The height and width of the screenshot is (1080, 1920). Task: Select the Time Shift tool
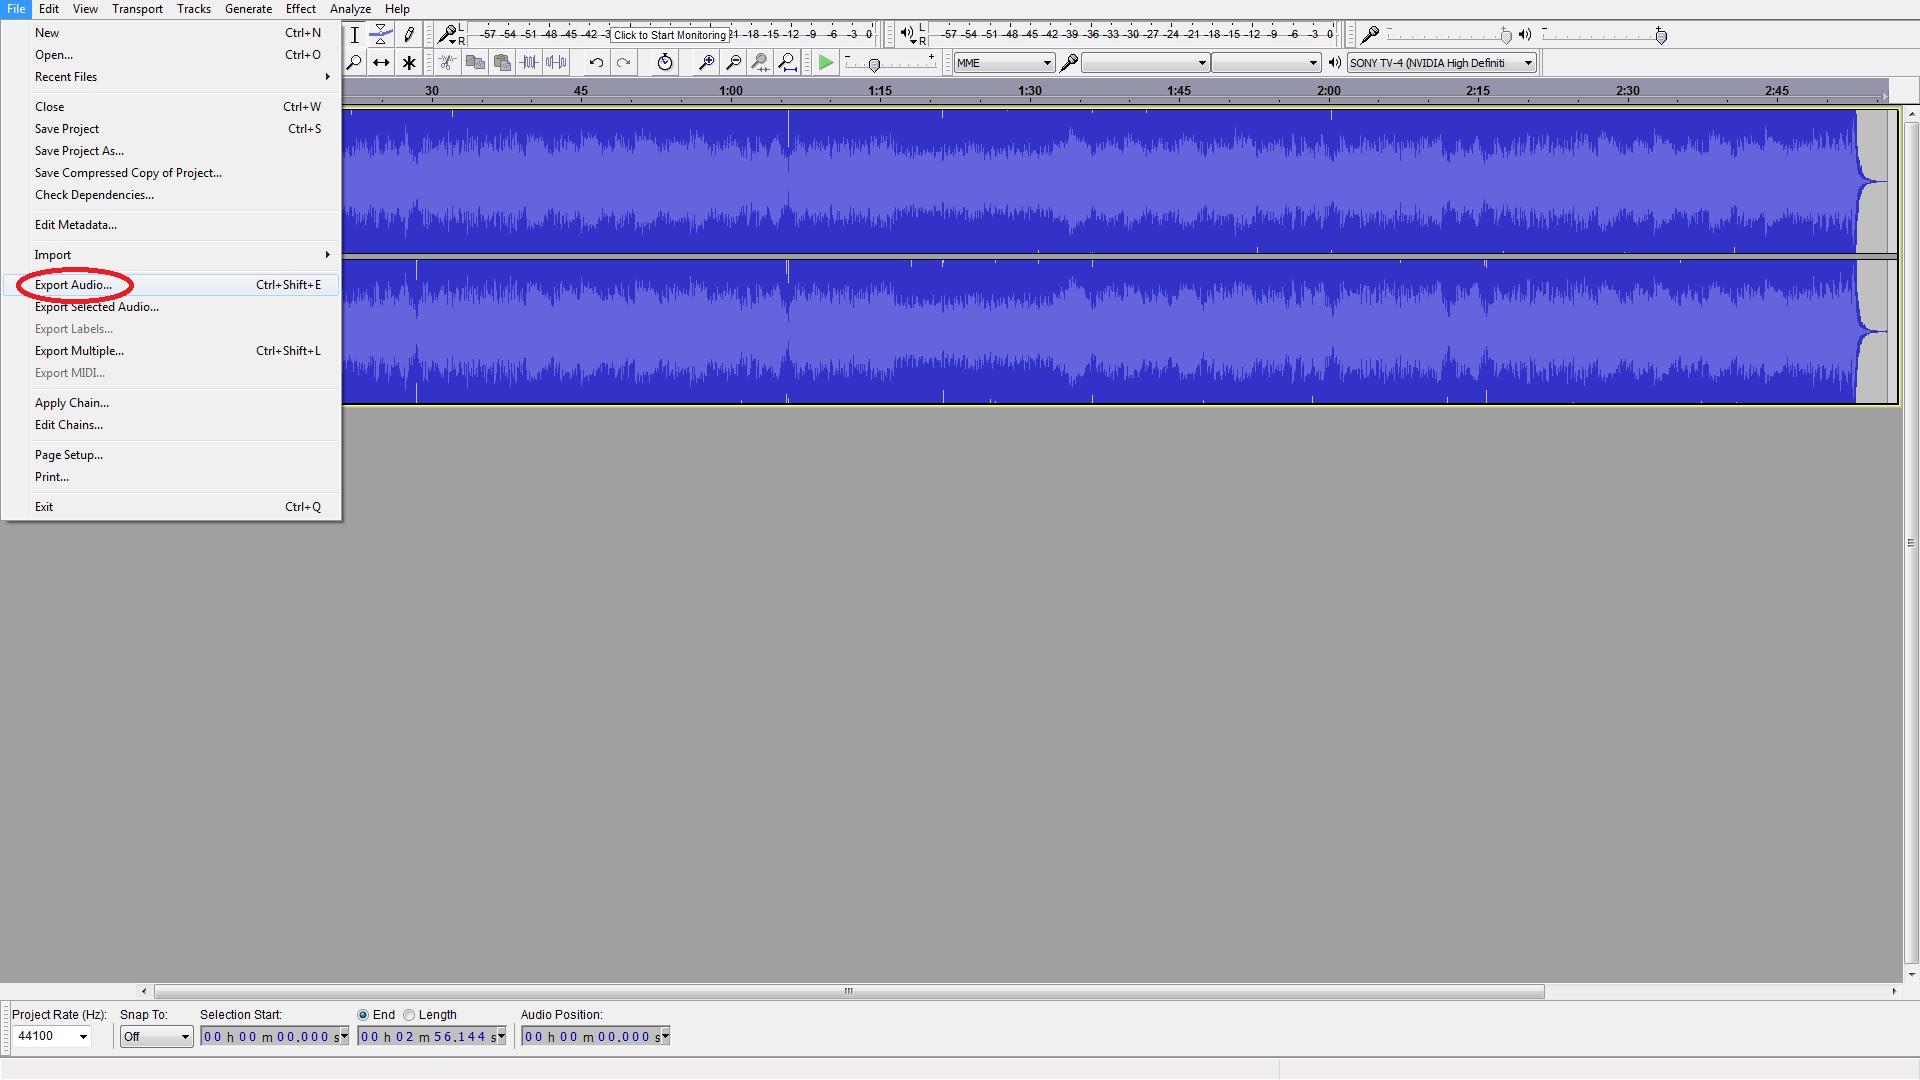[x=381, y=63]
